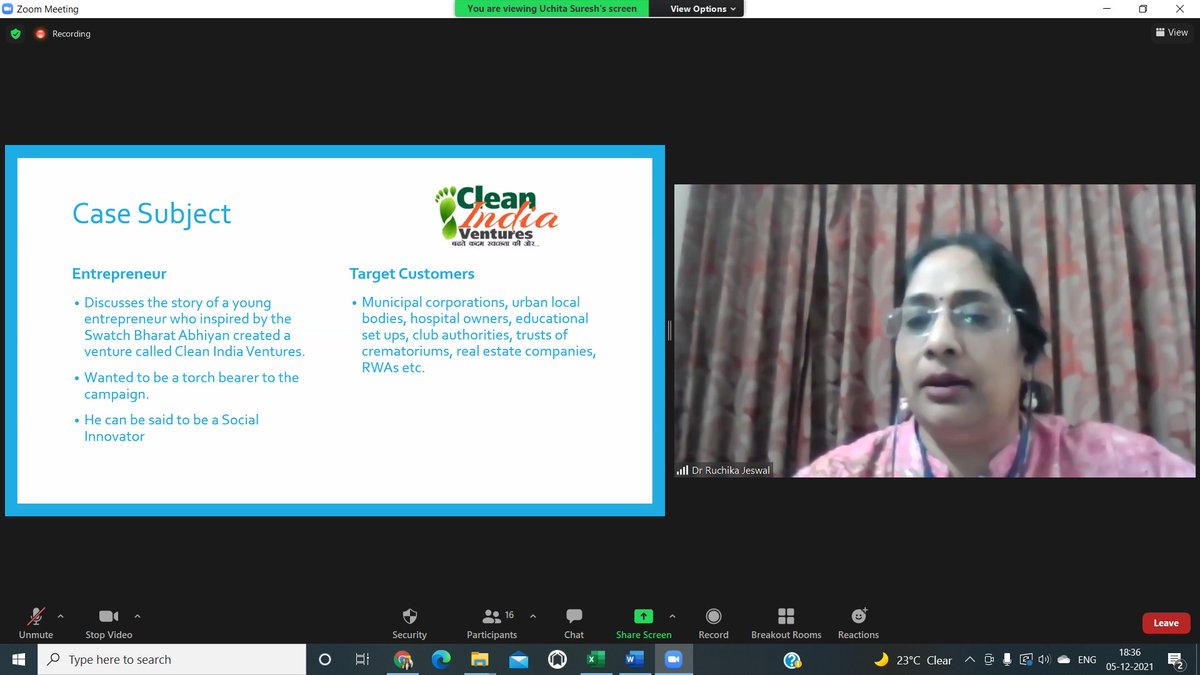Screen dimensions: 1200x675
Task: Open the View Options dropdown
Action: click(x=702, y=9)
